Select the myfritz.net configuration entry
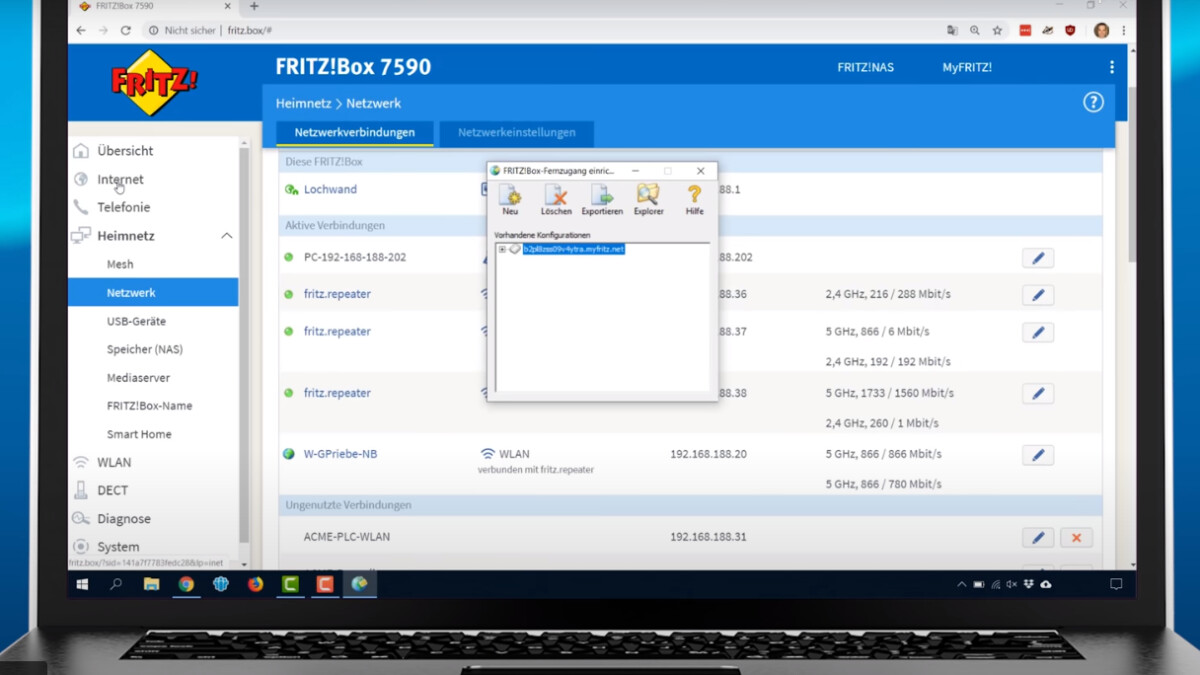The image size is (1200, 675). pyautogui.click(x=573, y=249)
